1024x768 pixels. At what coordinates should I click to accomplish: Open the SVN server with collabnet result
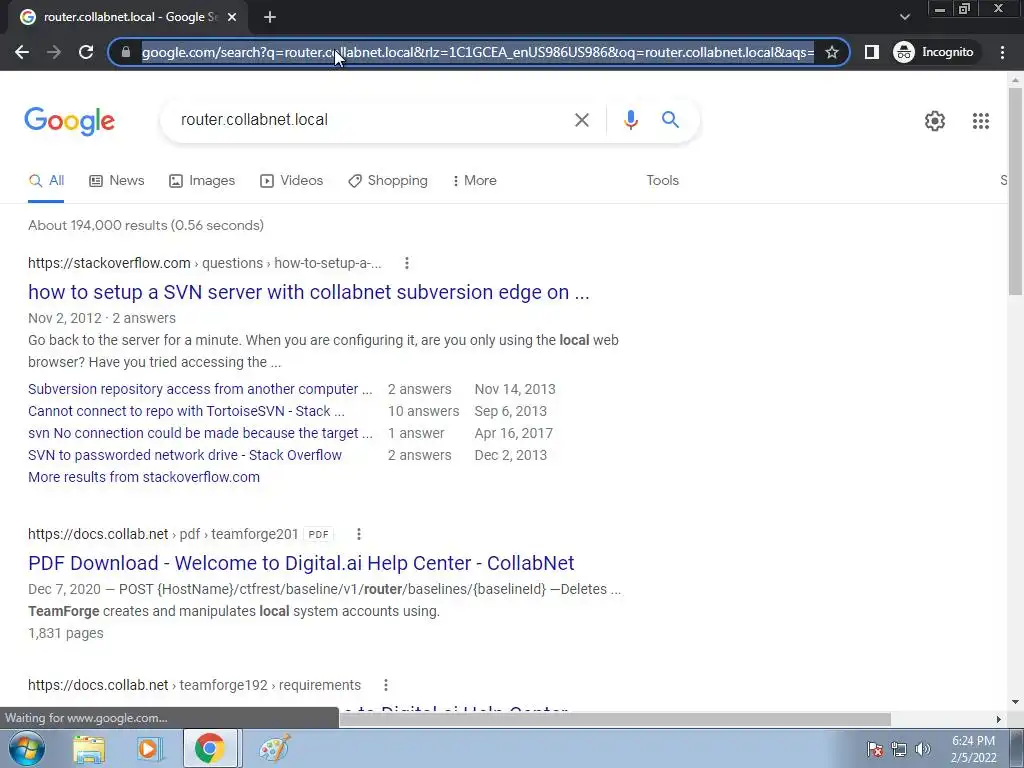[308, 293]
